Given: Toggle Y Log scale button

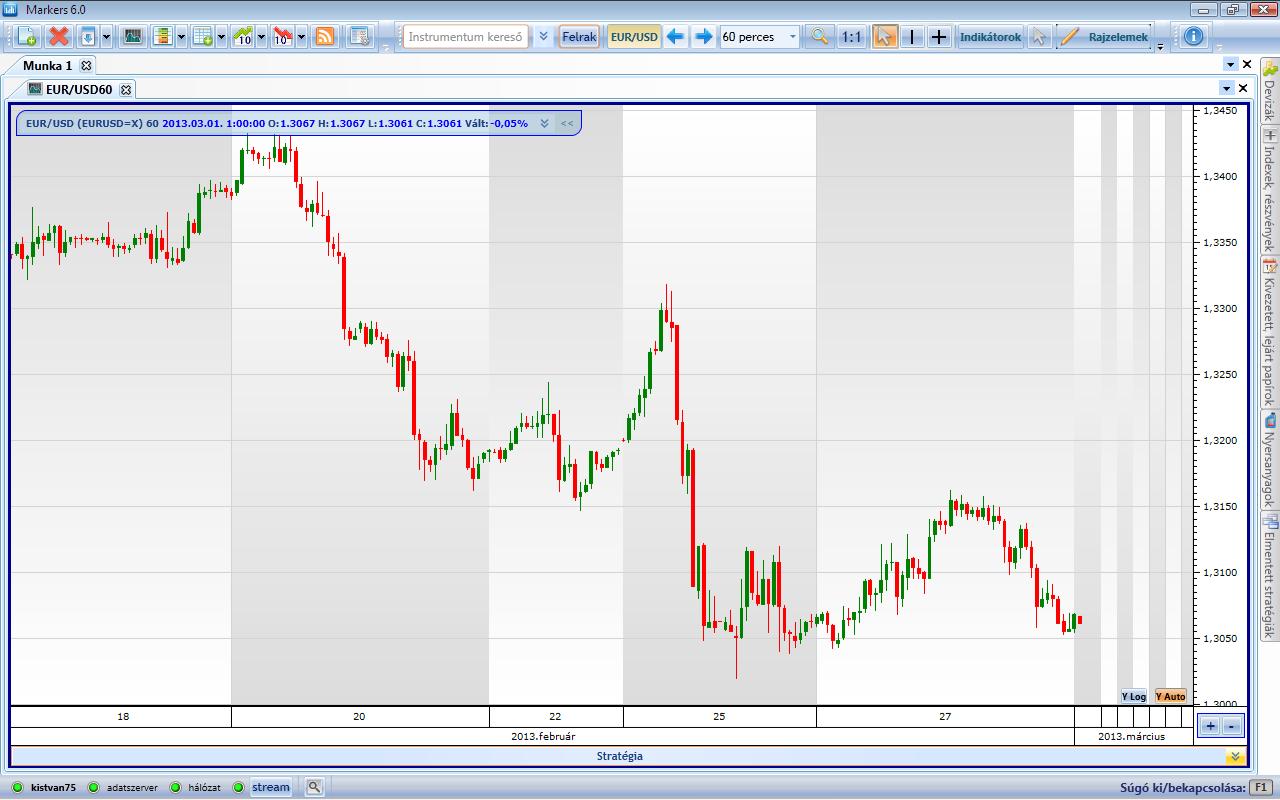Looking at the screenshot, I should click(1134, 696).
